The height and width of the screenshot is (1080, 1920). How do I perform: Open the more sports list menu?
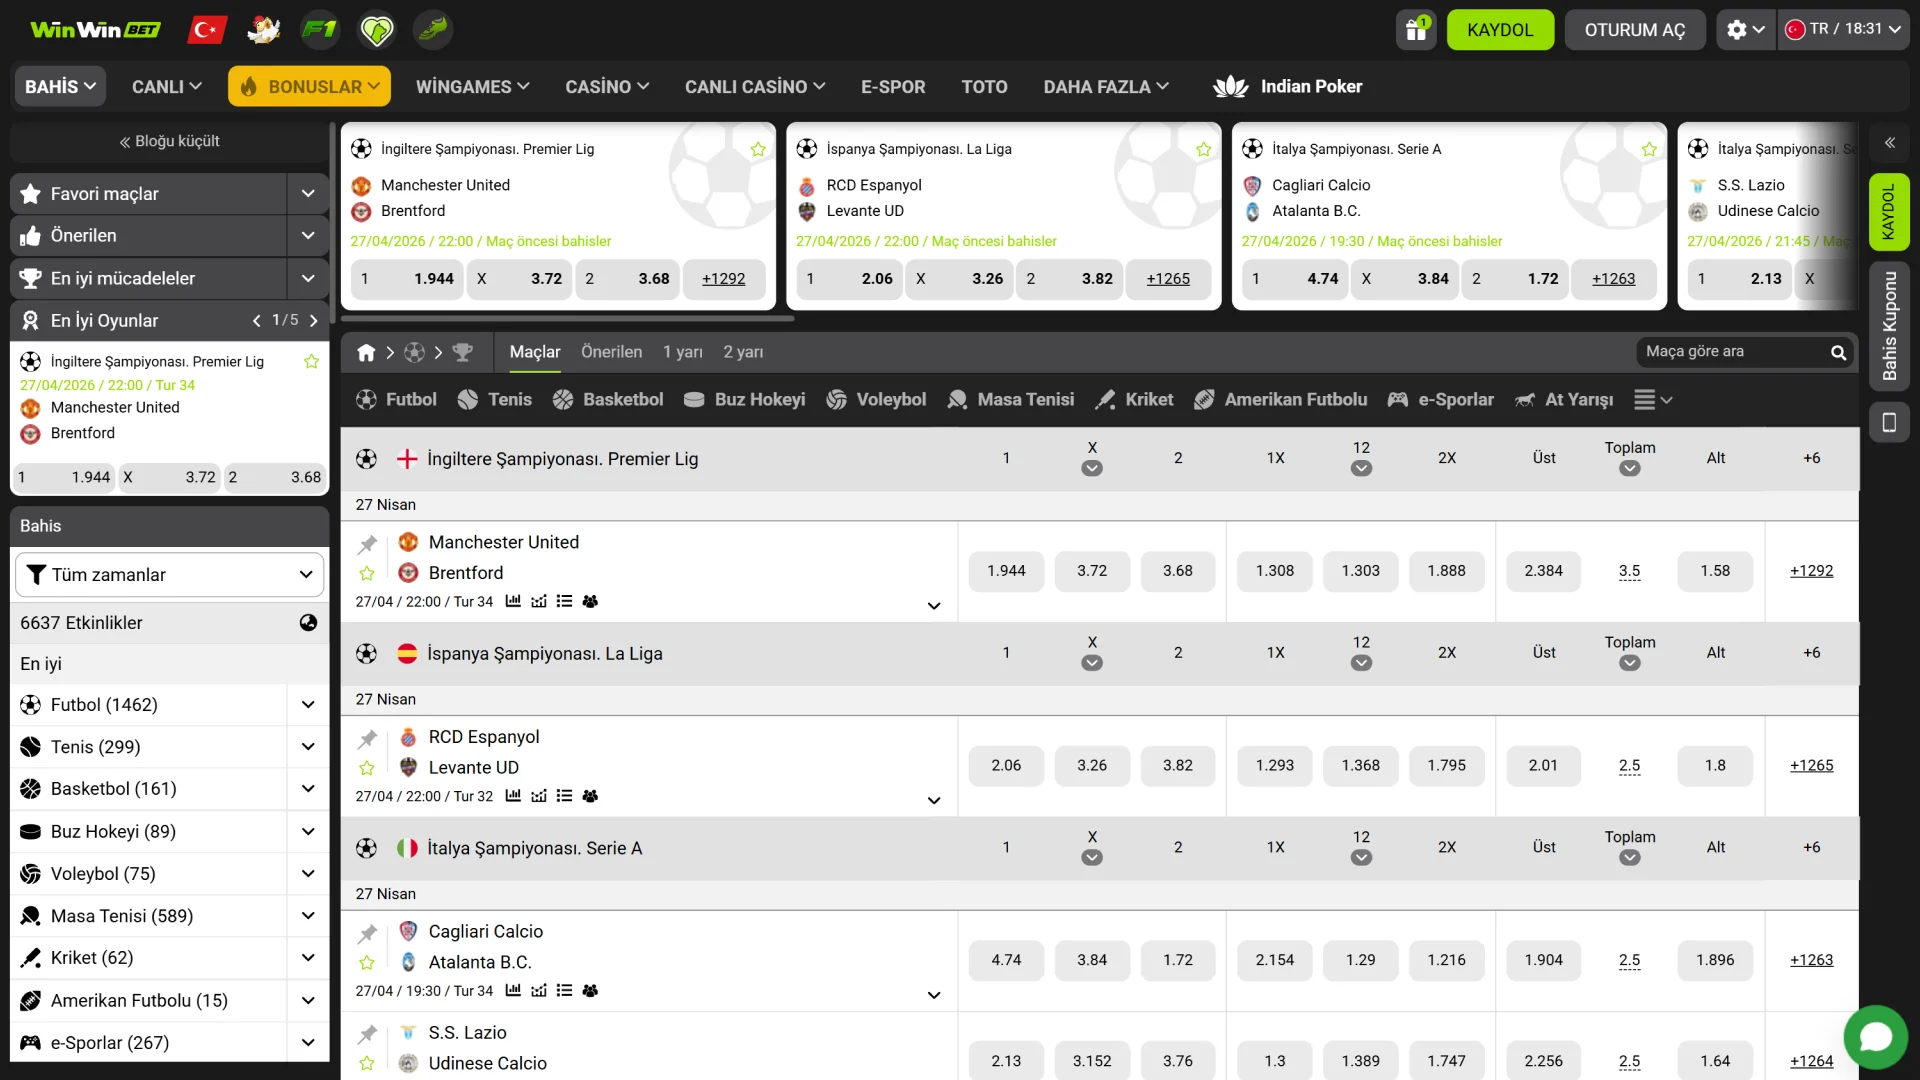point(1653,400)
